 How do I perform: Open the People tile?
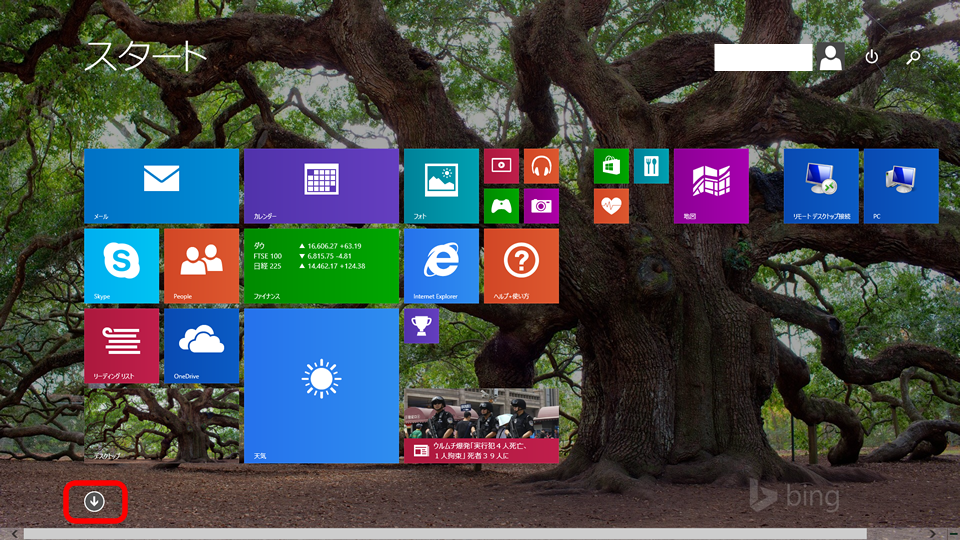click(x=201, y=265)
